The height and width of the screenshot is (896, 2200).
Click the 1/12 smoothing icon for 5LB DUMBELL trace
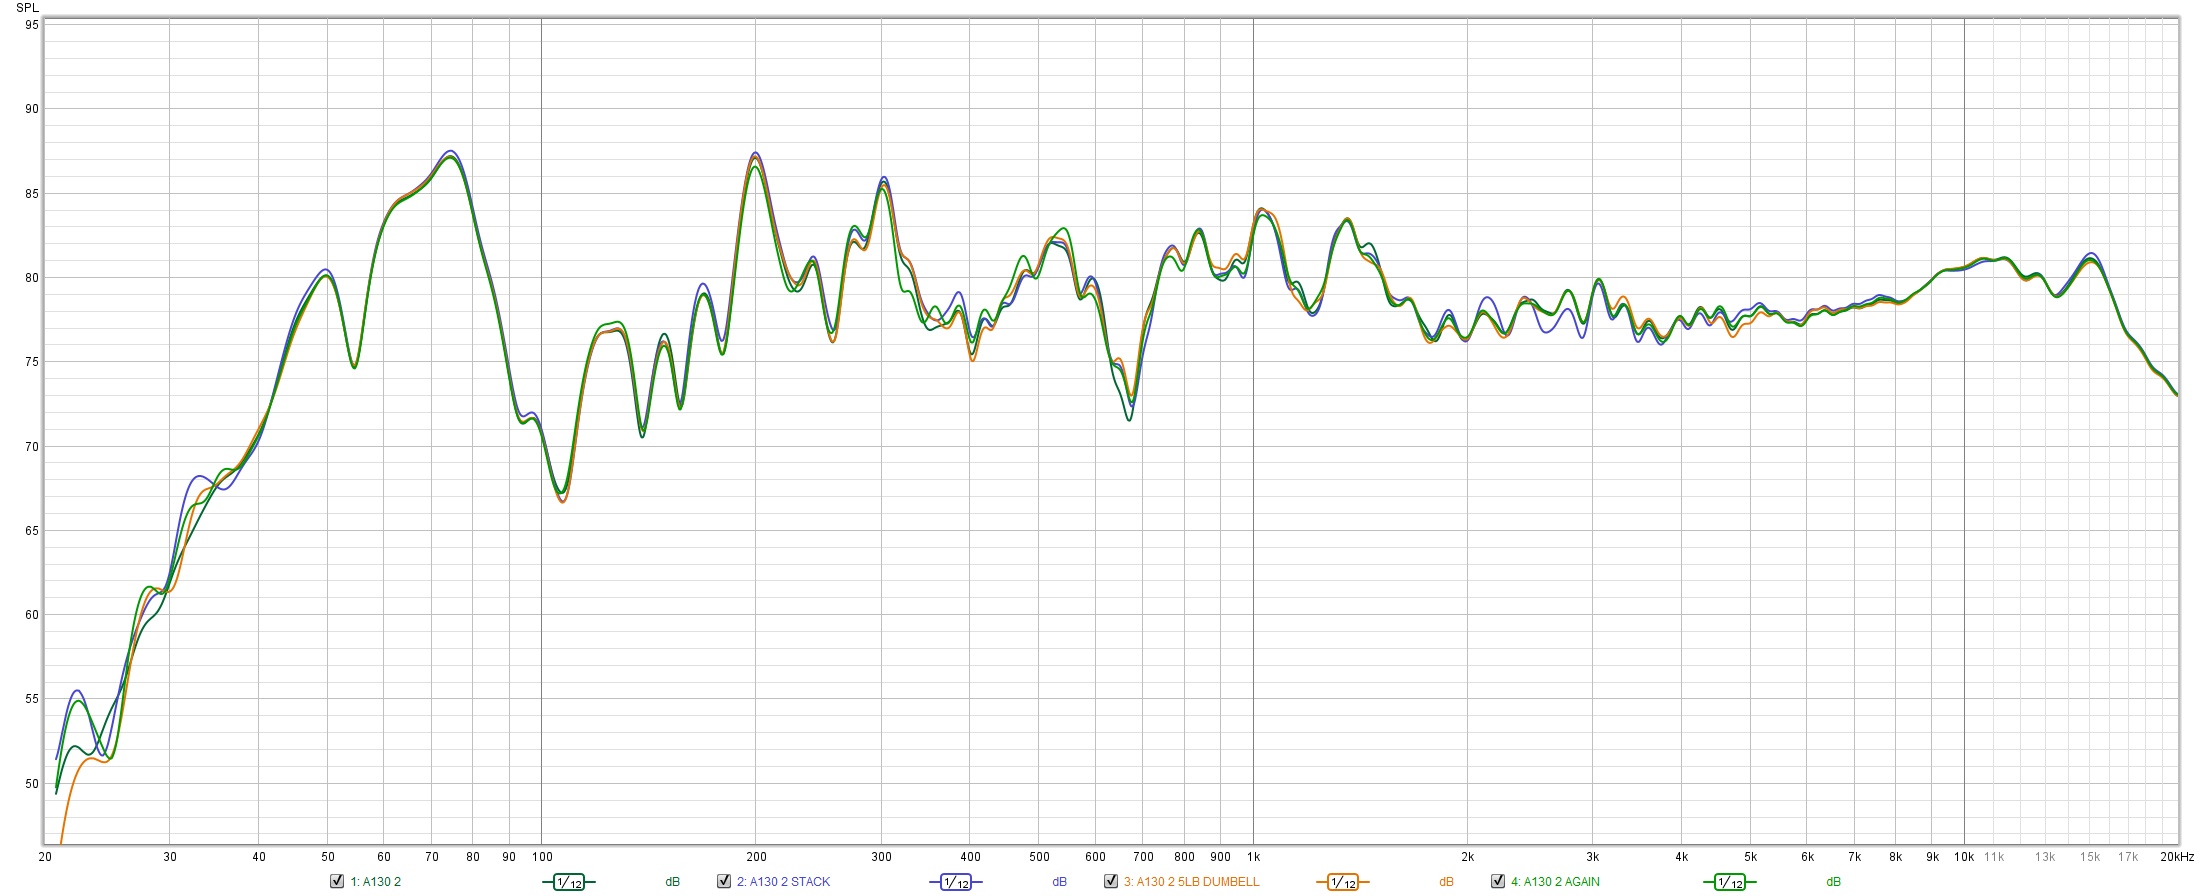(x=1343, y=882)
